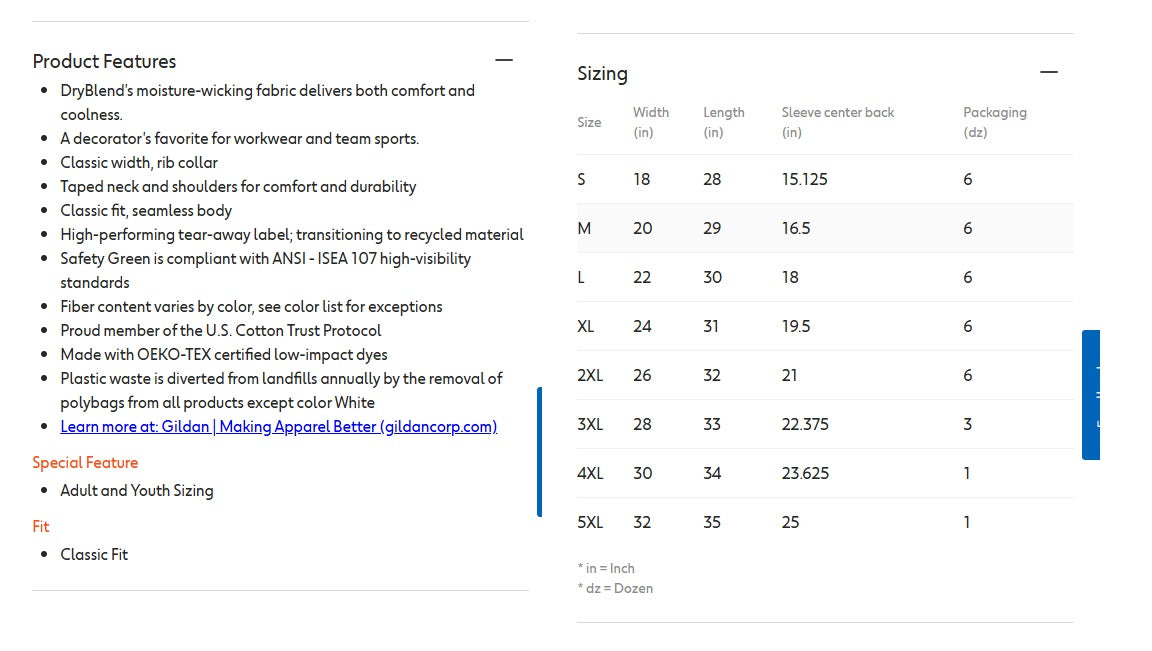Image resolution: width=1152 pixels, height=651 pixels.
Task: Click the Adult and Youth Sizing bullet
Action: [137, 491]
